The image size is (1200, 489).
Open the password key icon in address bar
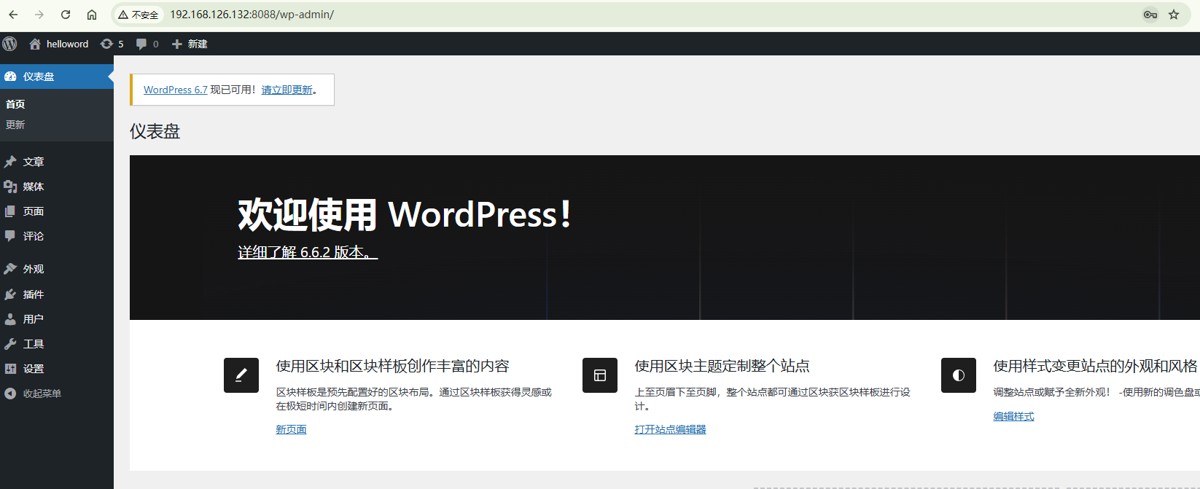coord(1150,15)
